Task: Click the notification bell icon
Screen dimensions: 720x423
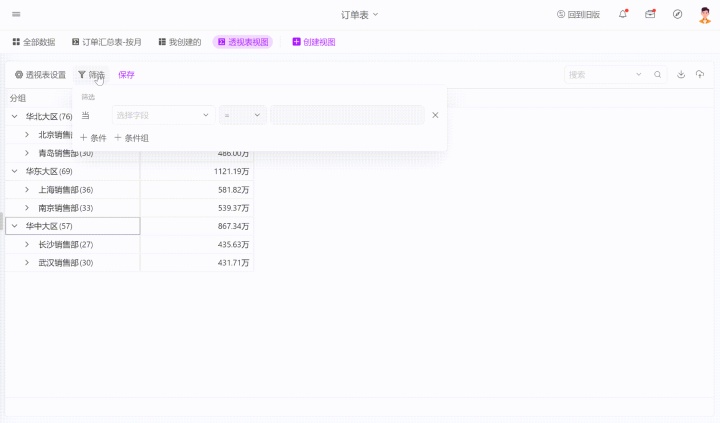Action: tap(624, 14)
